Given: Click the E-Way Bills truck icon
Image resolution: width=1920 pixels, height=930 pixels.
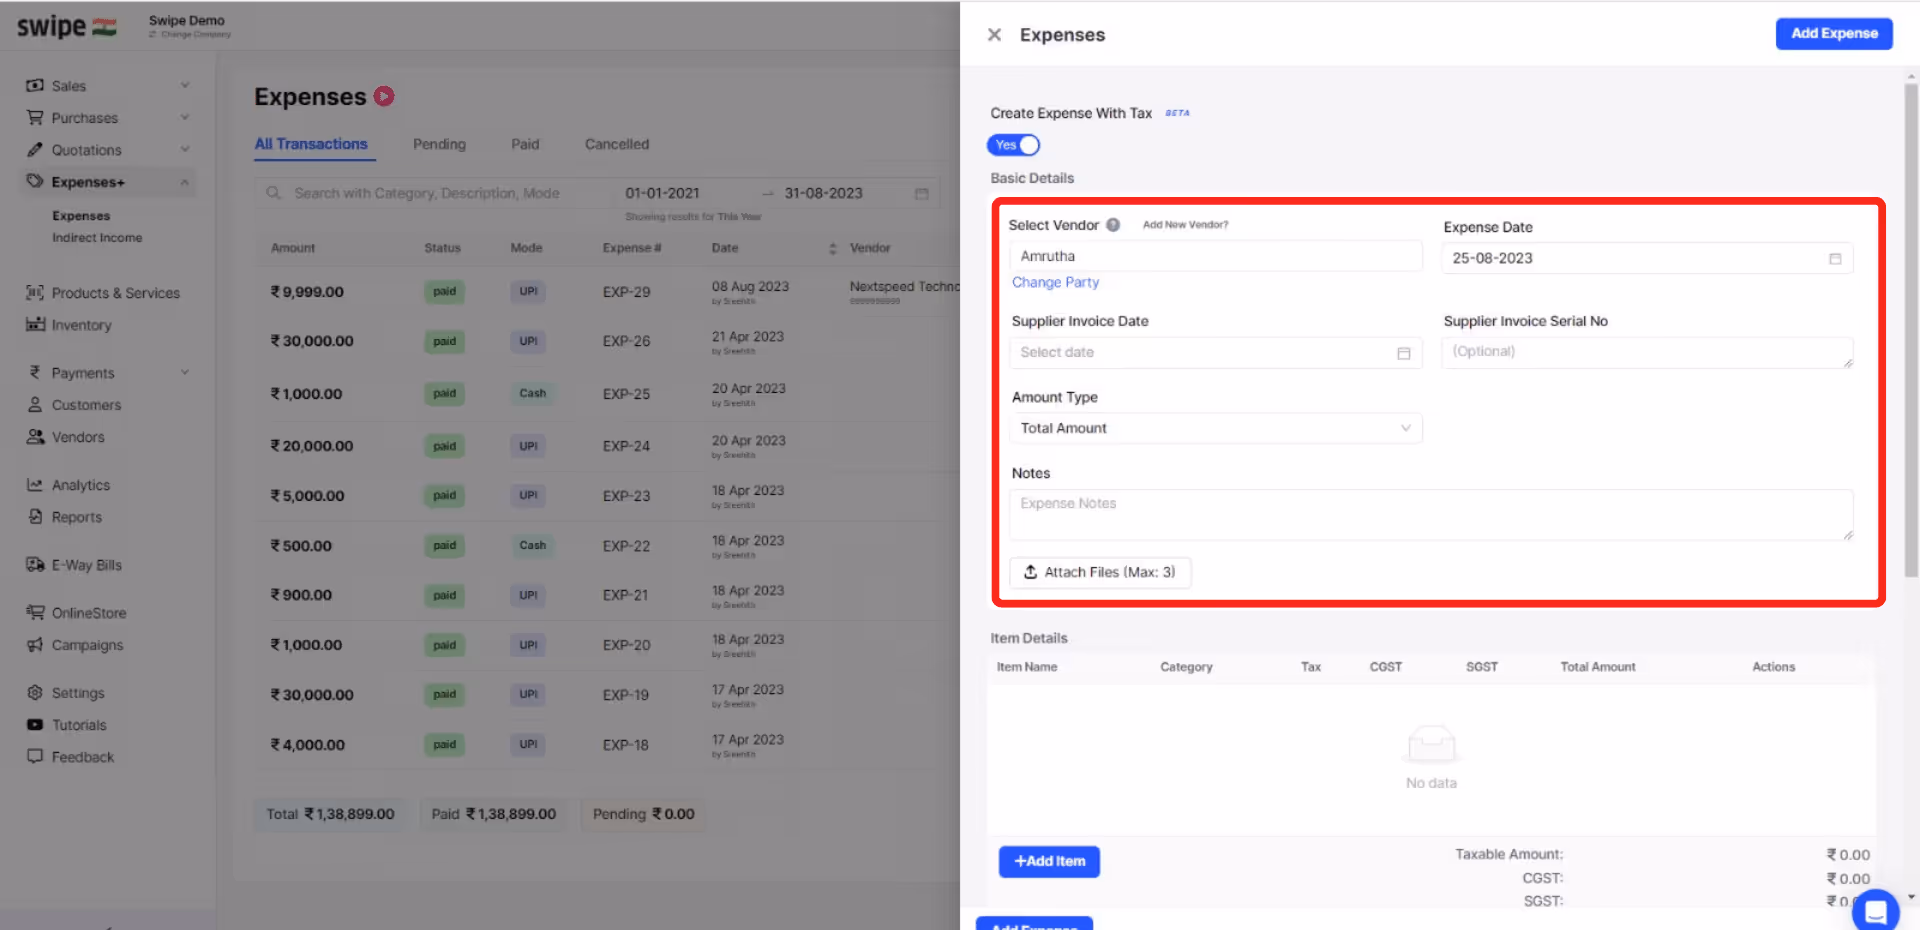Looking at the screenshot, I should [x=35, y=565].
